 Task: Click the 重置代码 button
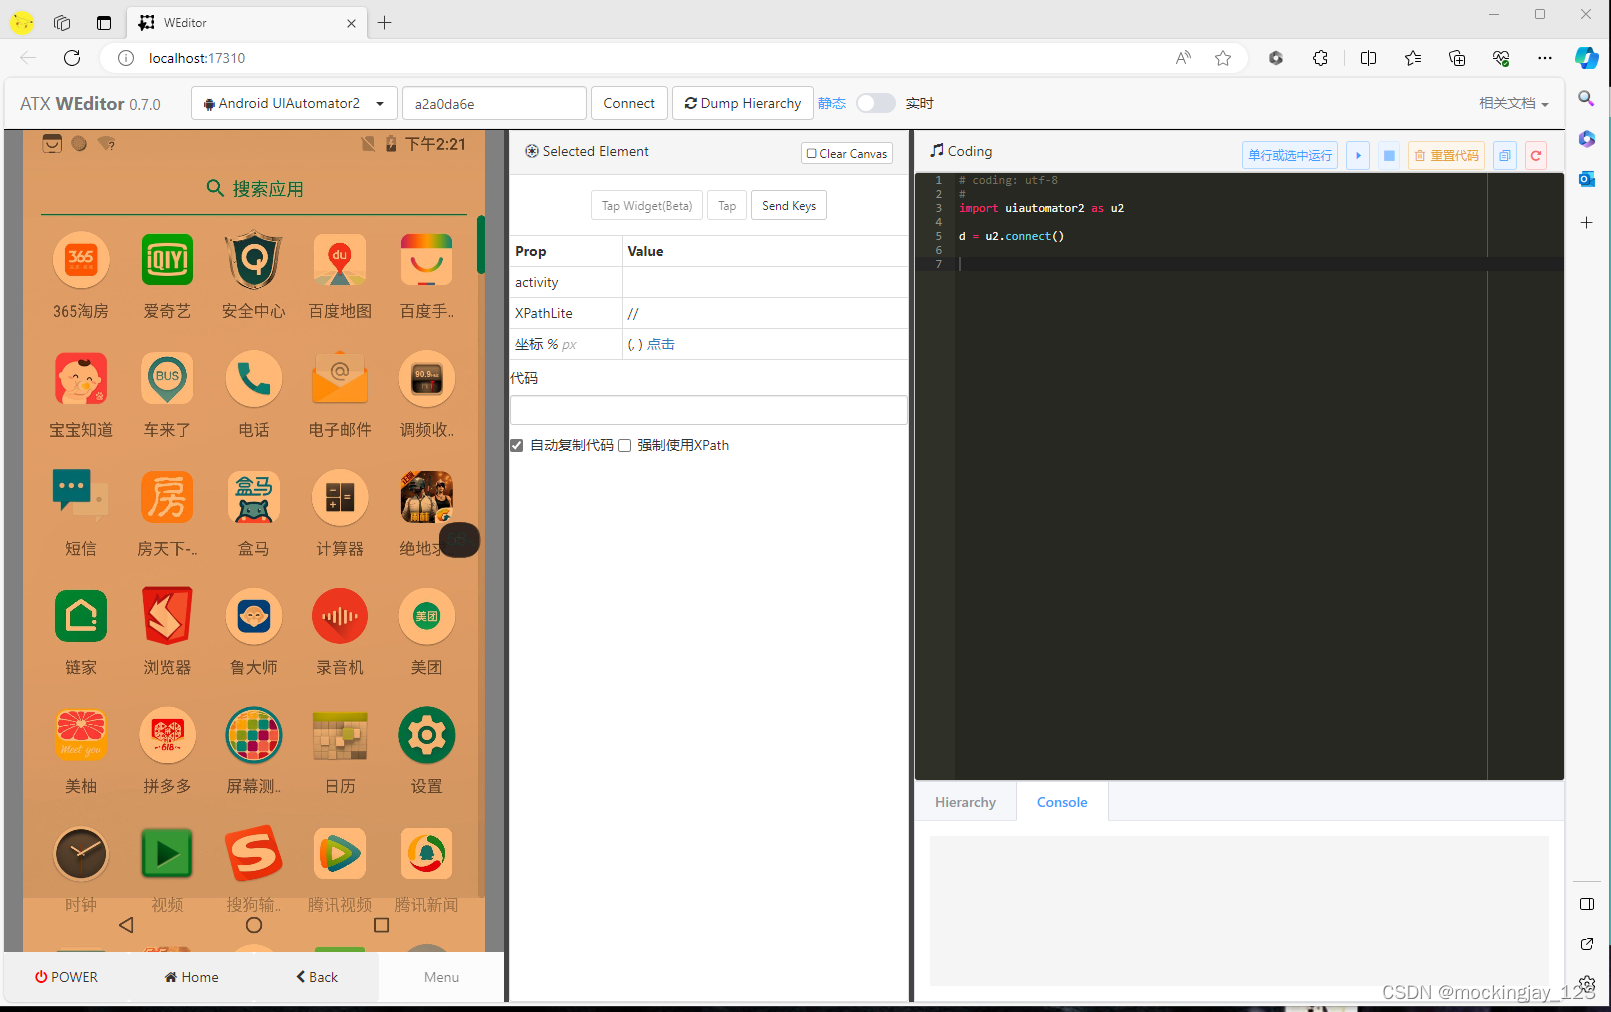1447,155
